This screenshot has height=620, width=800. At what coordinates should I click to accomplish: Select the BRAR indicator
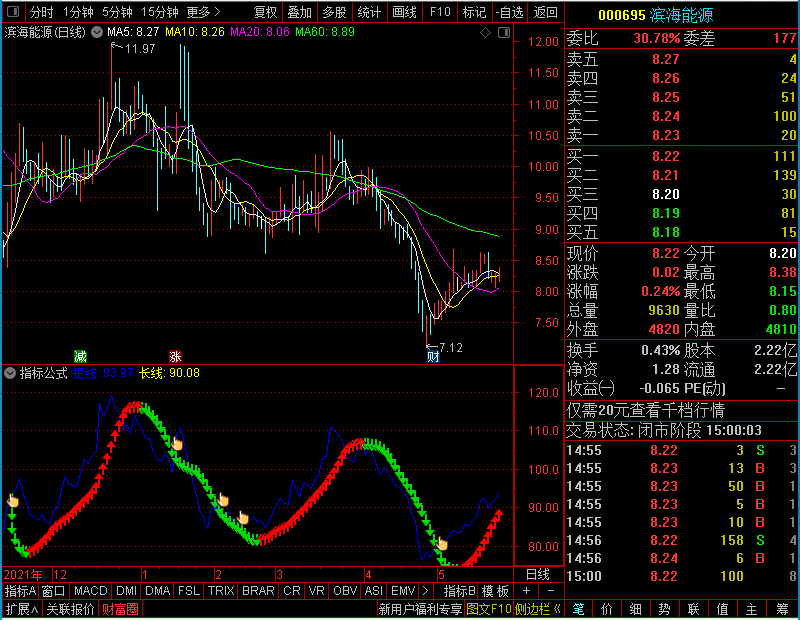click(x=258, y=591)
